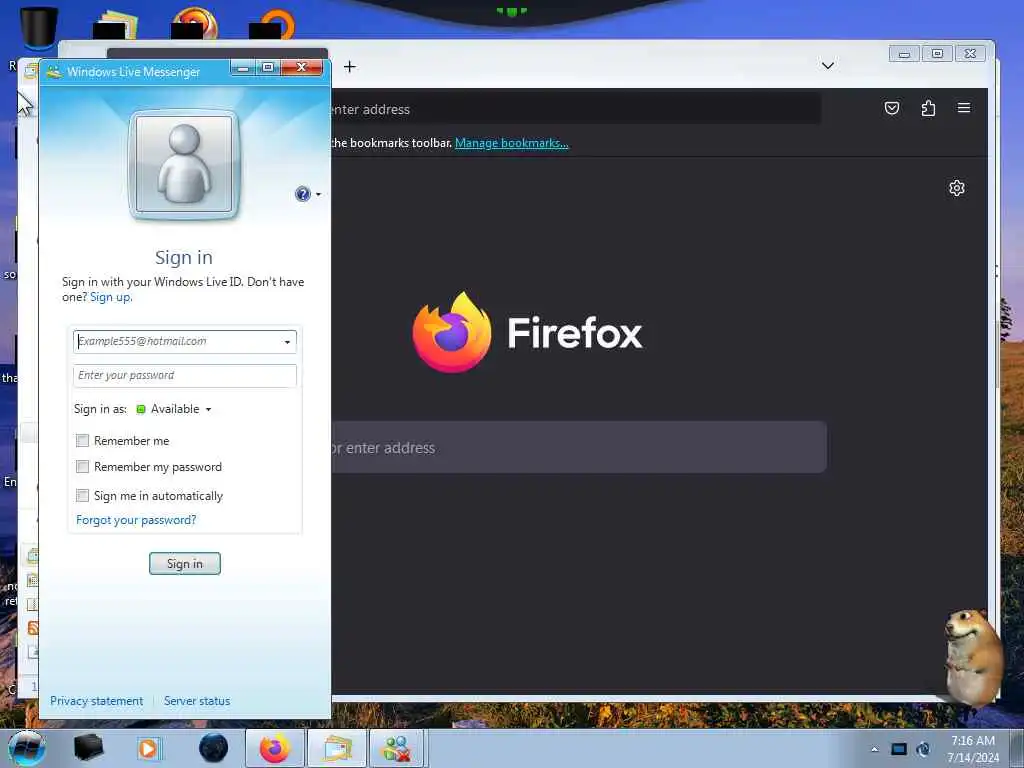Maximize the Firefox window

point(937,54)
